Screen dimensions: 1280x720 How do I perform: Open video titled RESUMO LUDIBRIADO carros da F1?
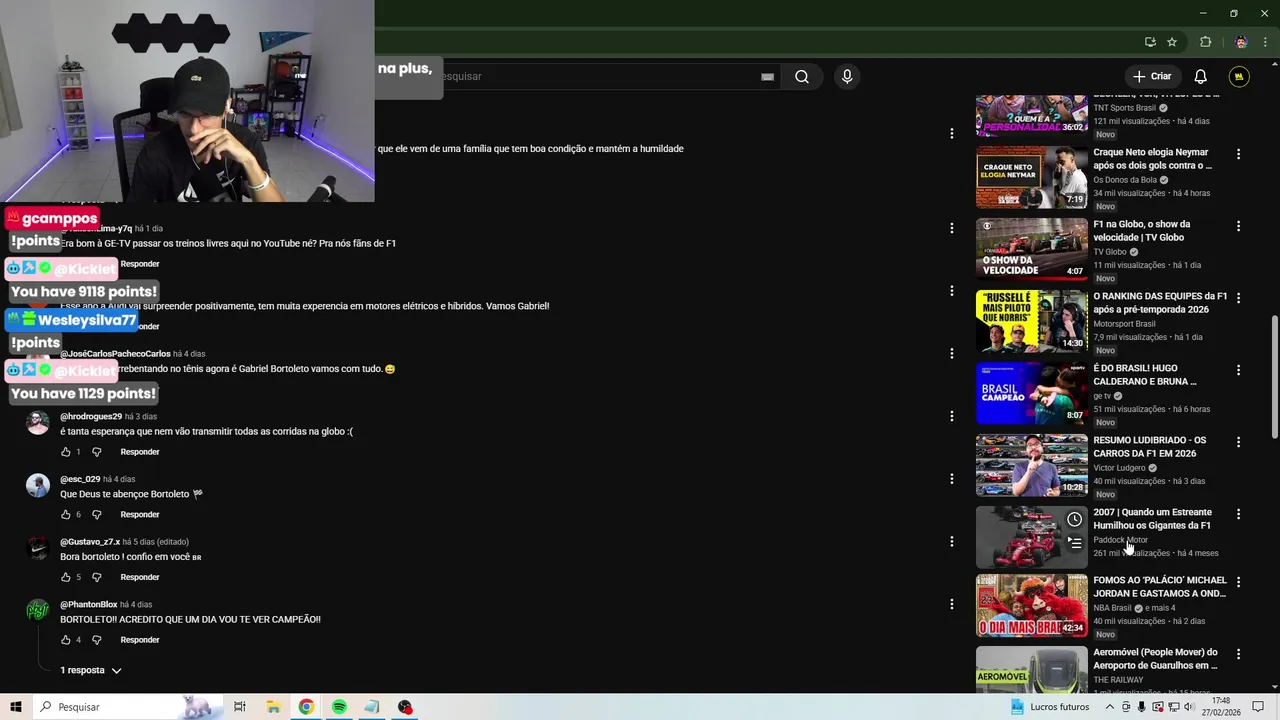pos(1150,447)
